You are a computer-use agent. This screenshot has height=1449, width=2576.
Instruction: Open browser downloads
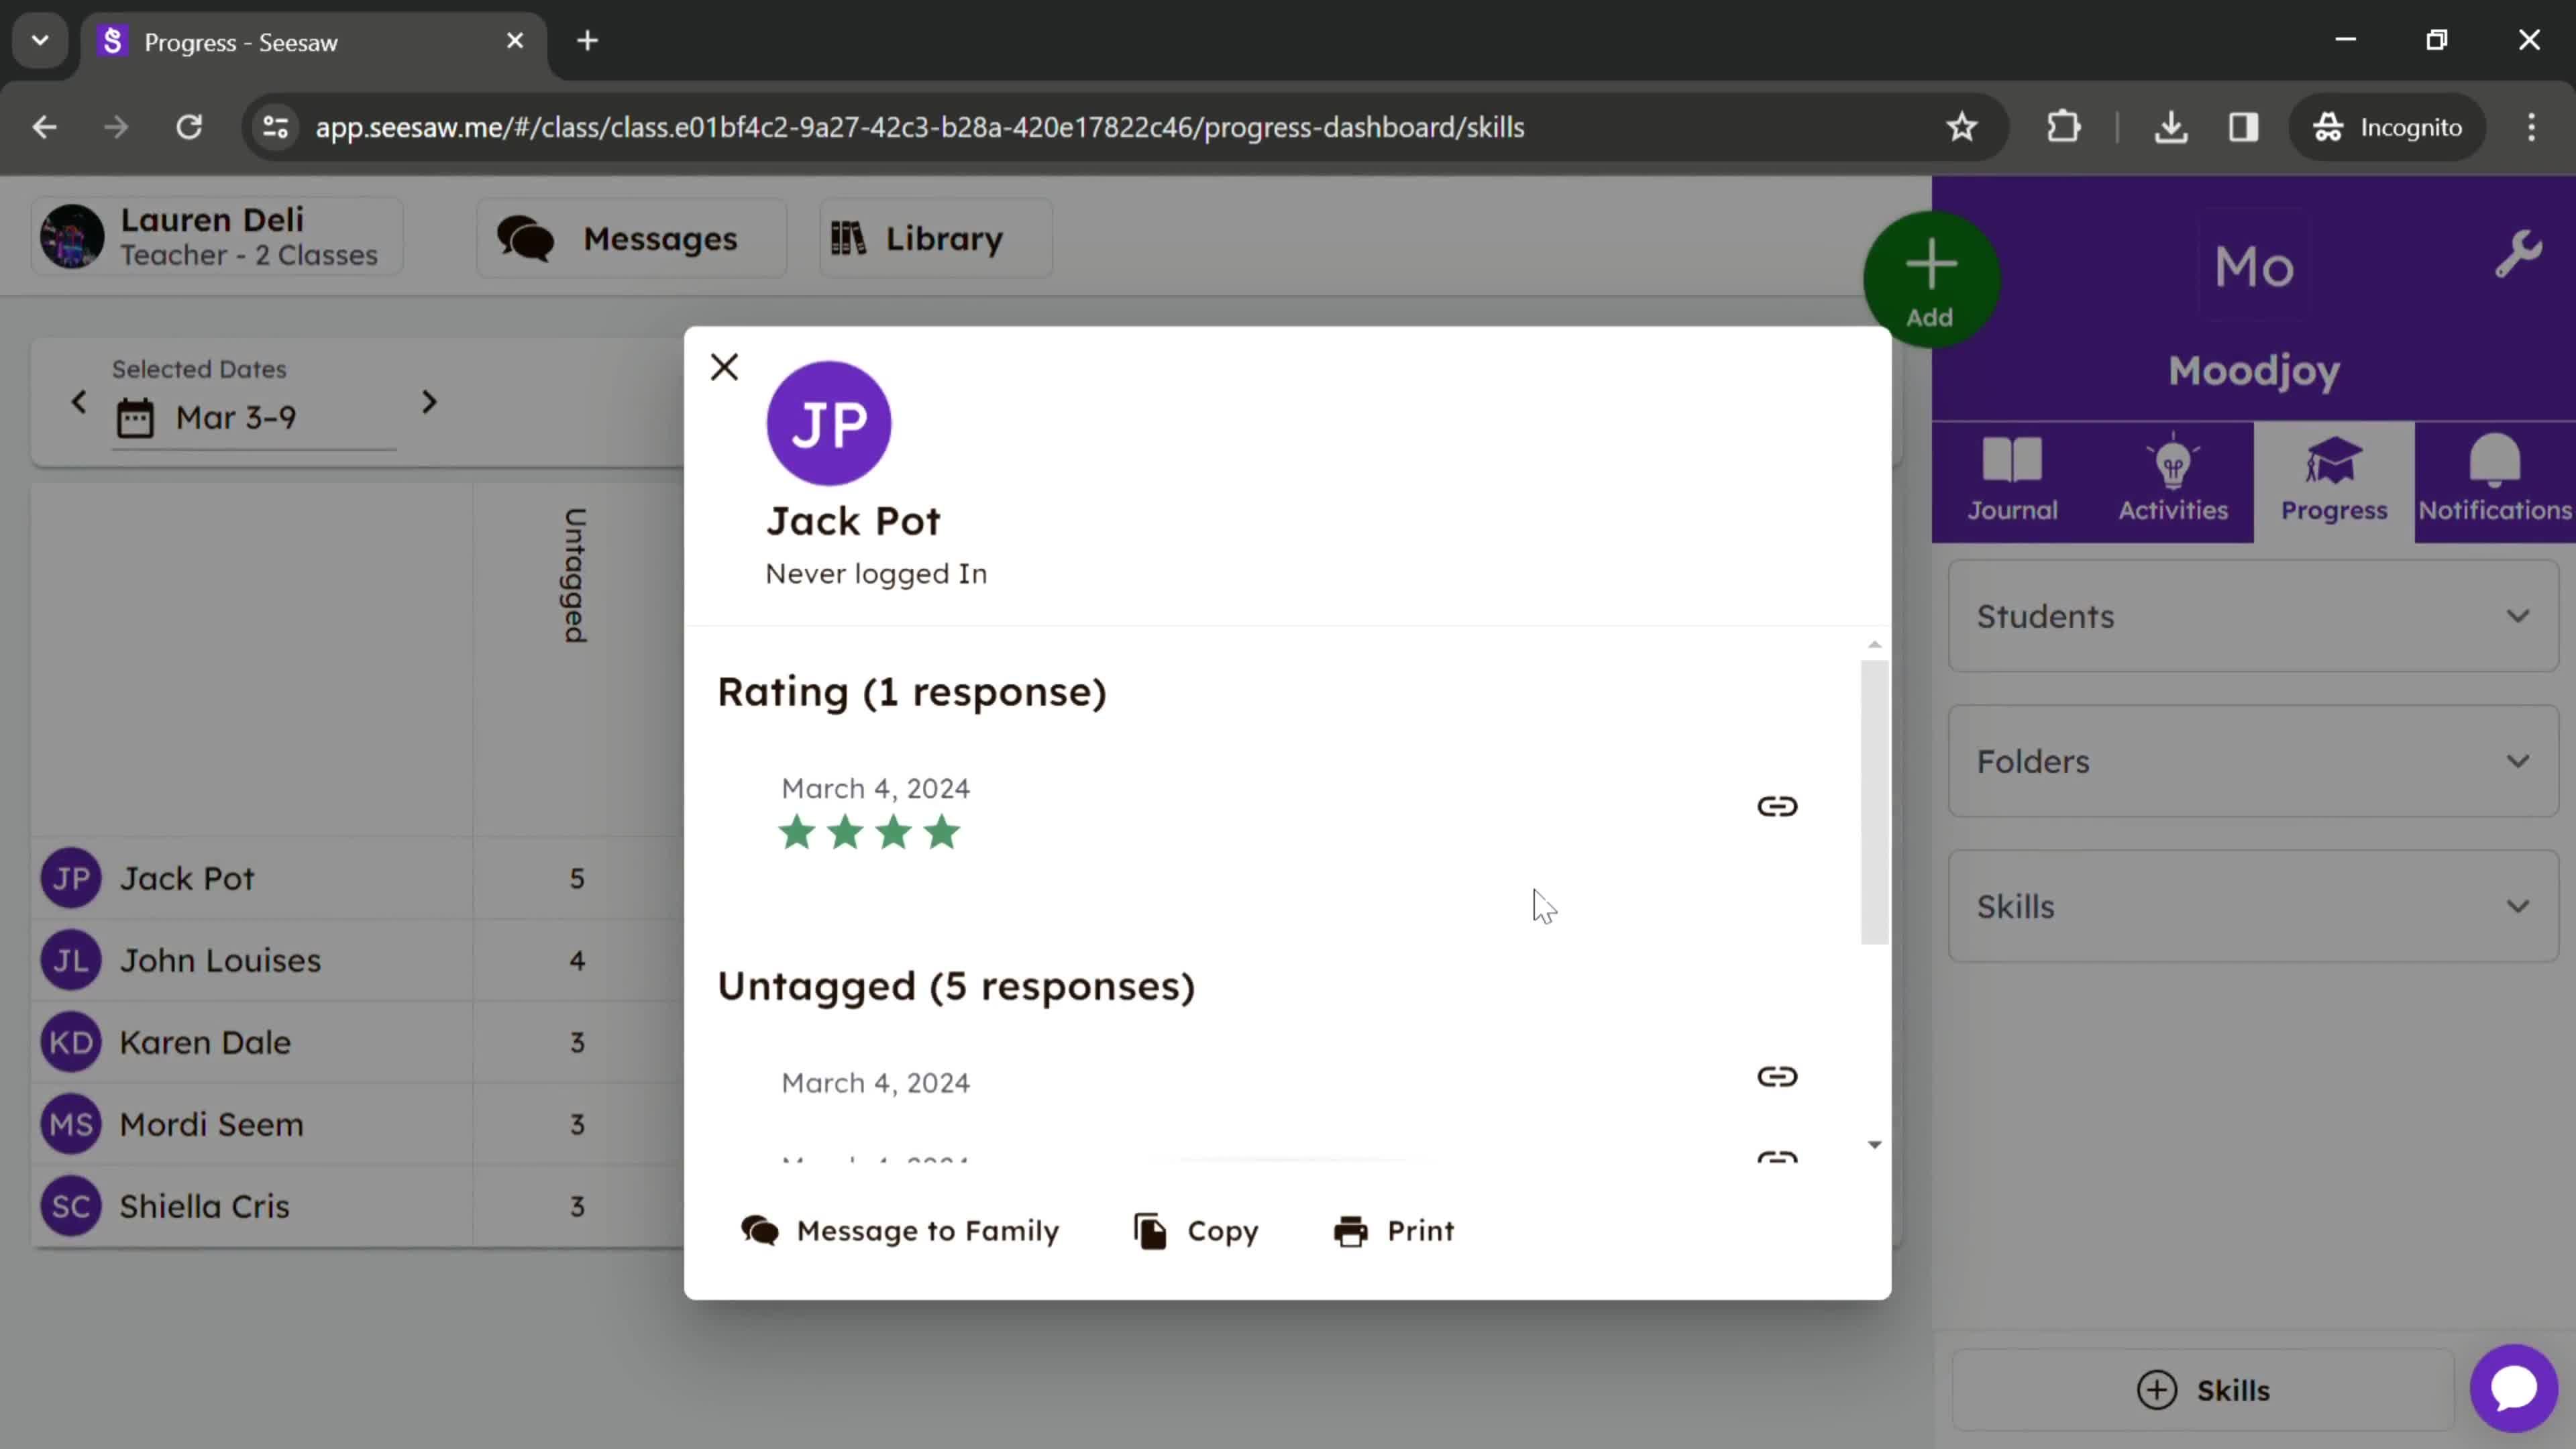tap(2170, 127)
